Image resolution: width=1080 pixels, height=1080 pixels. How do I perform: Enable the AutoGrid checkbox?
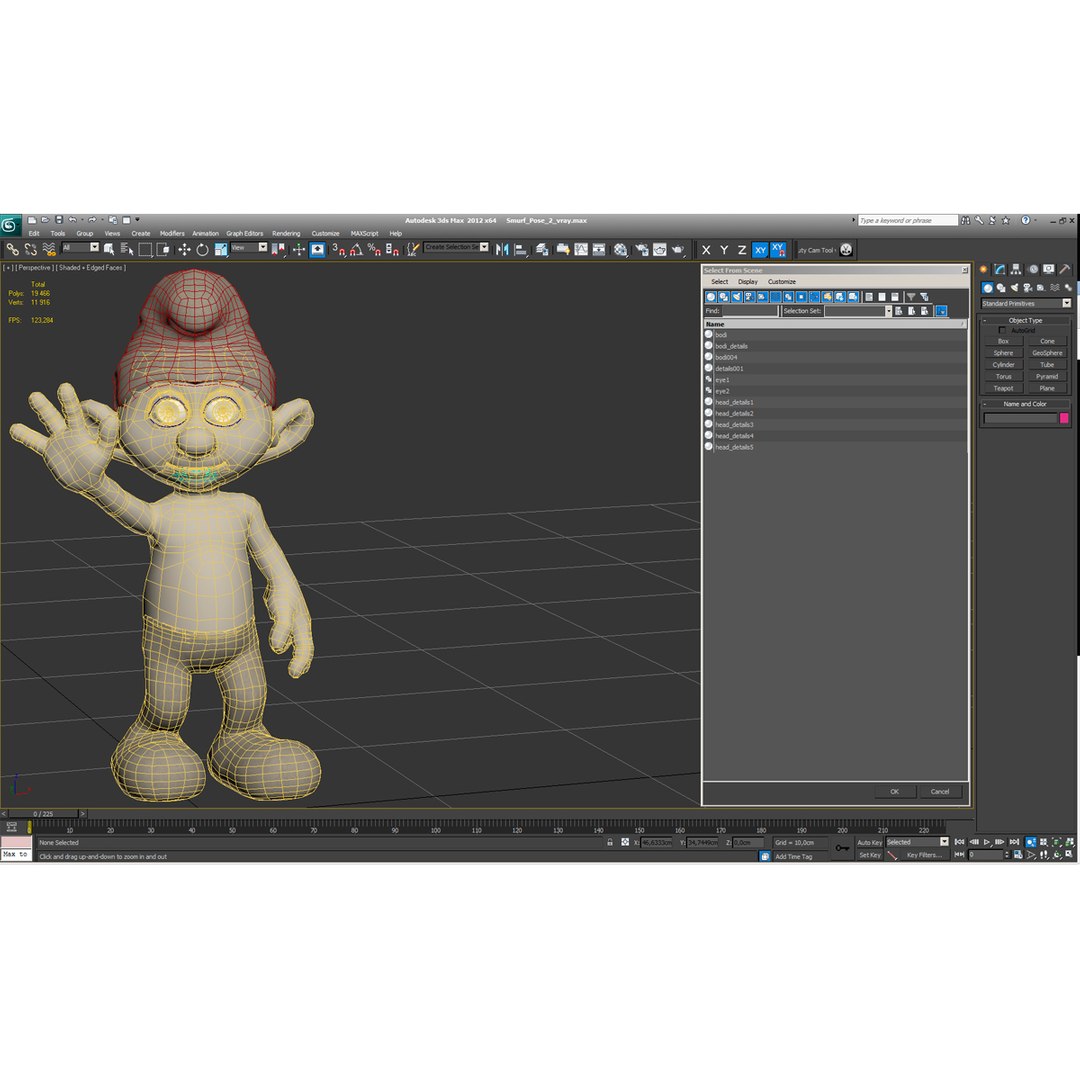(1002, 331)
